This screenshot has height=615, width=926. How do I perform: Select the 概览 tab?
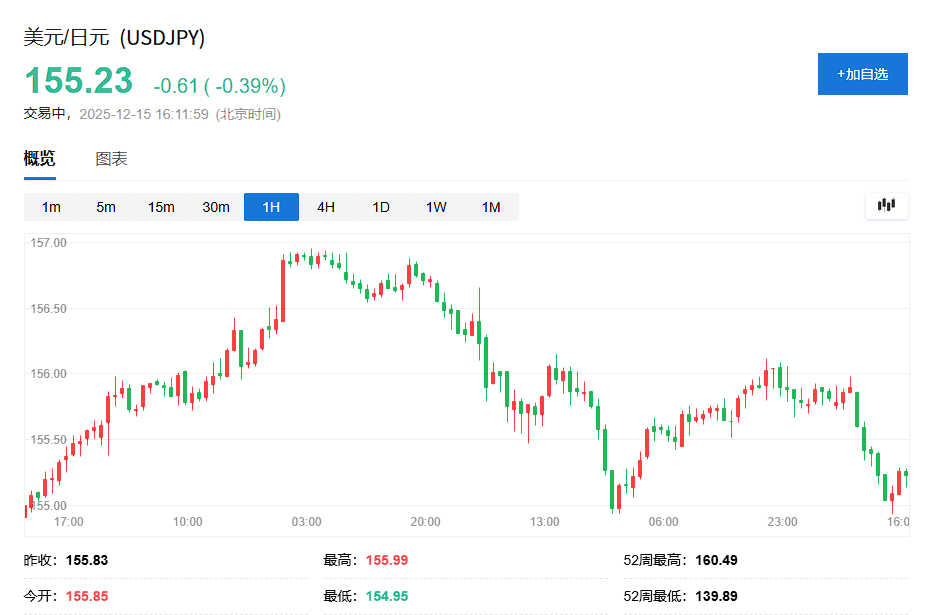click(x=40, y=158)
